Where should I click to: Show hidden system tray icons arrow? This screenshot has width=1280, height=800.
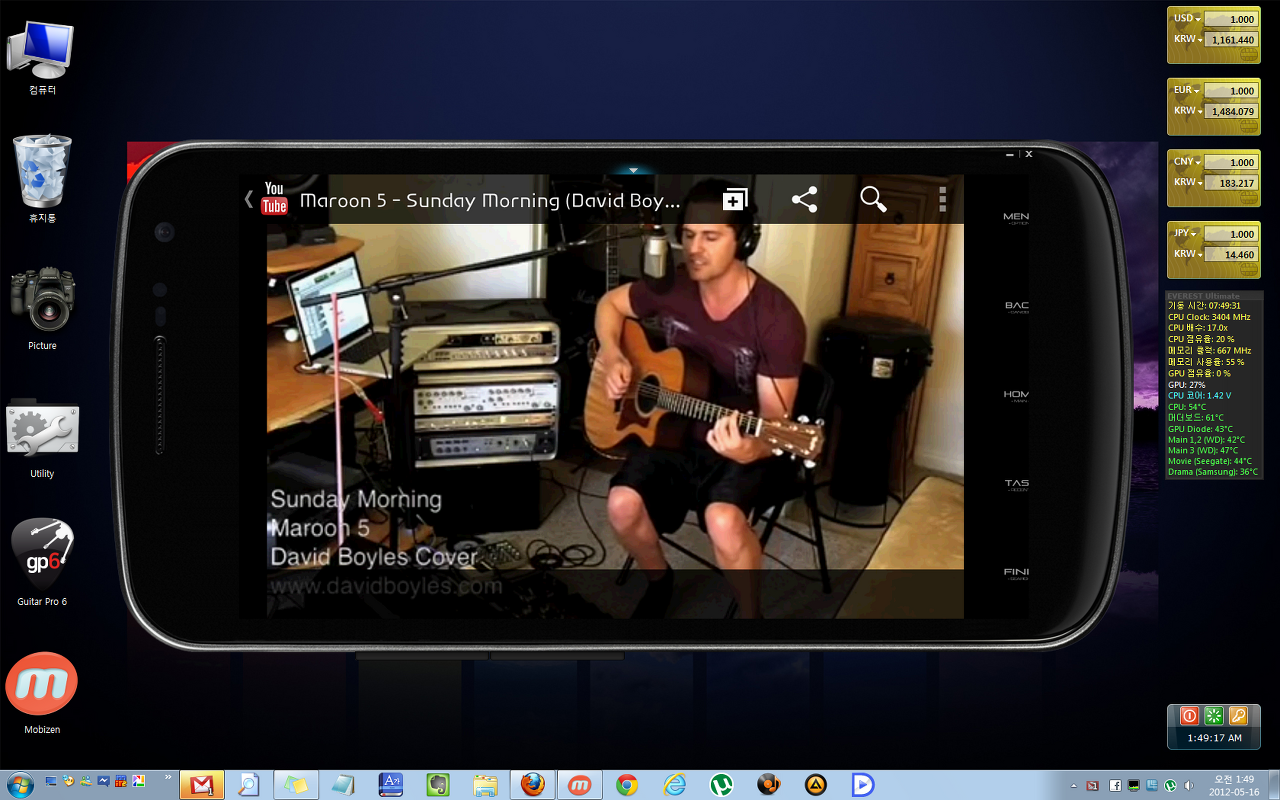pyautogui.click(x=1074, y=786)
